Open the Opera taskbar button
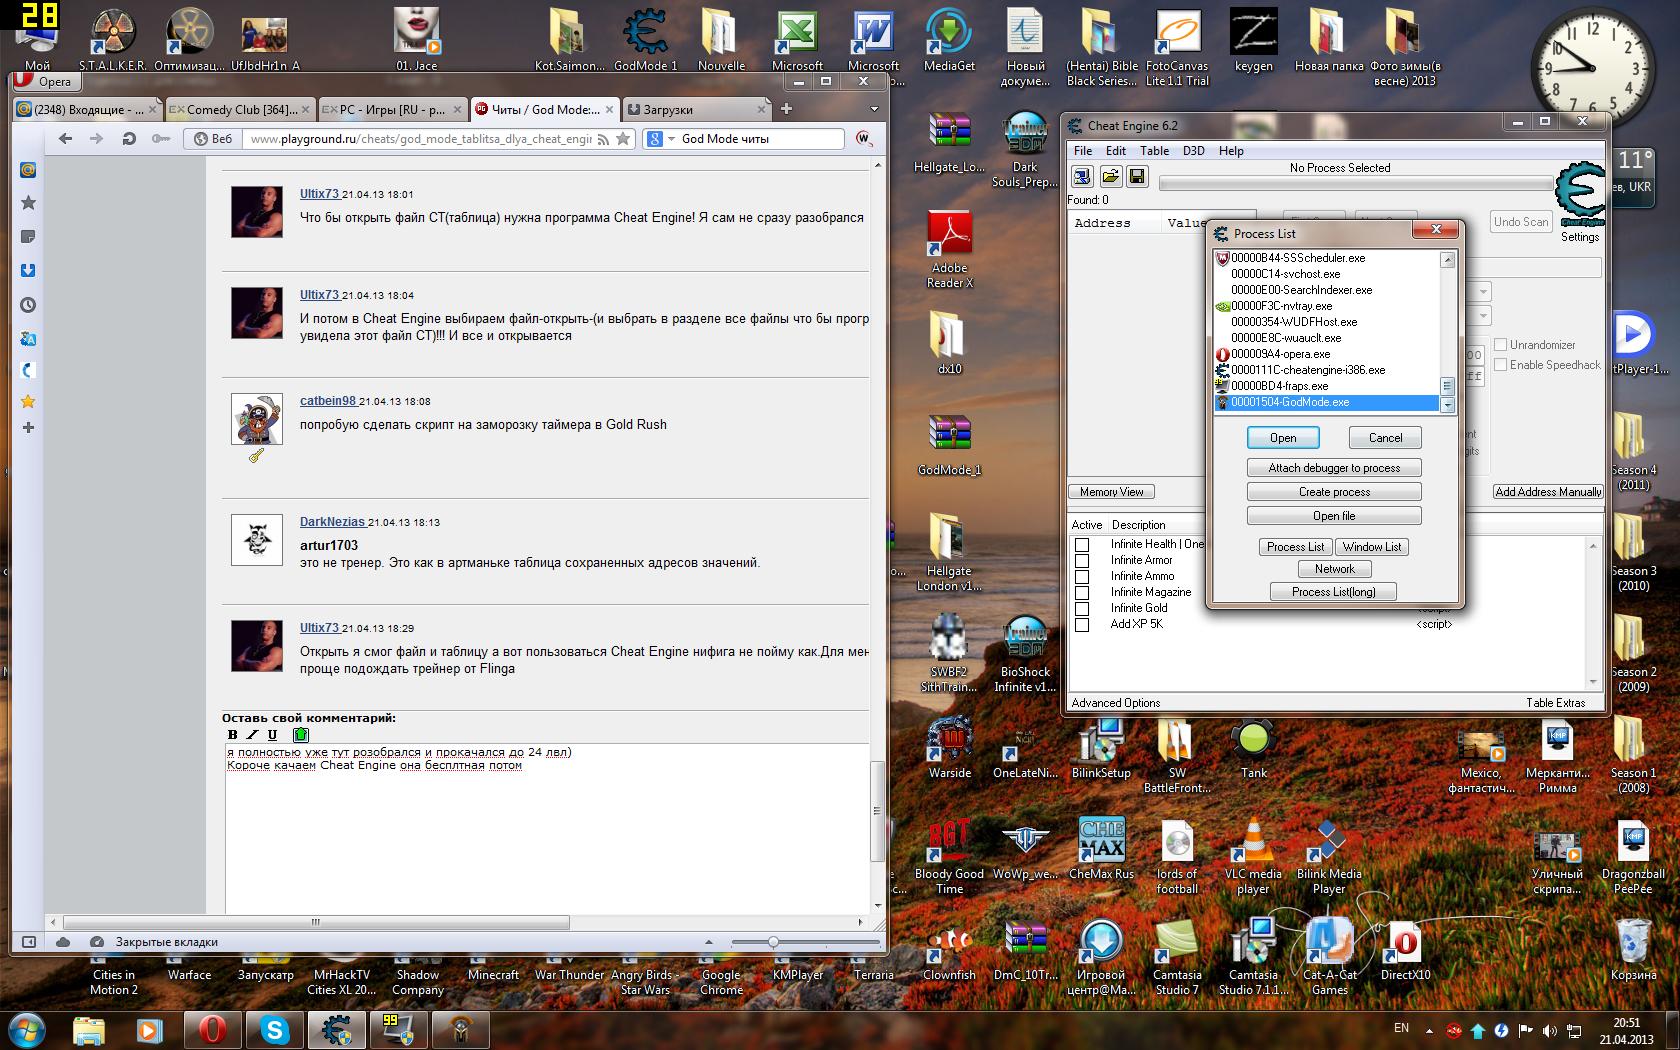This screenshot has height=1050, width=1680. [x=213, y=1030]
